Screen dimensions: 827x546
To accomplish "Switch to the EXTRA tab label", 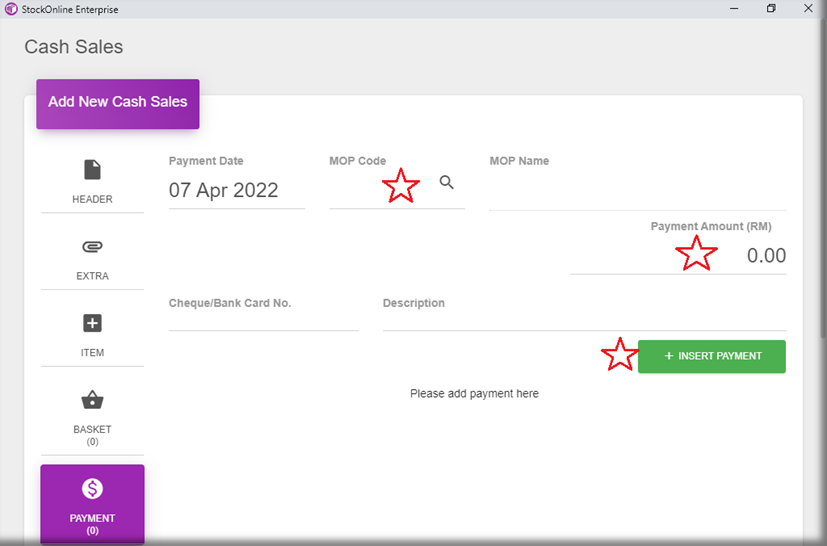I will [x=92, y=276].
